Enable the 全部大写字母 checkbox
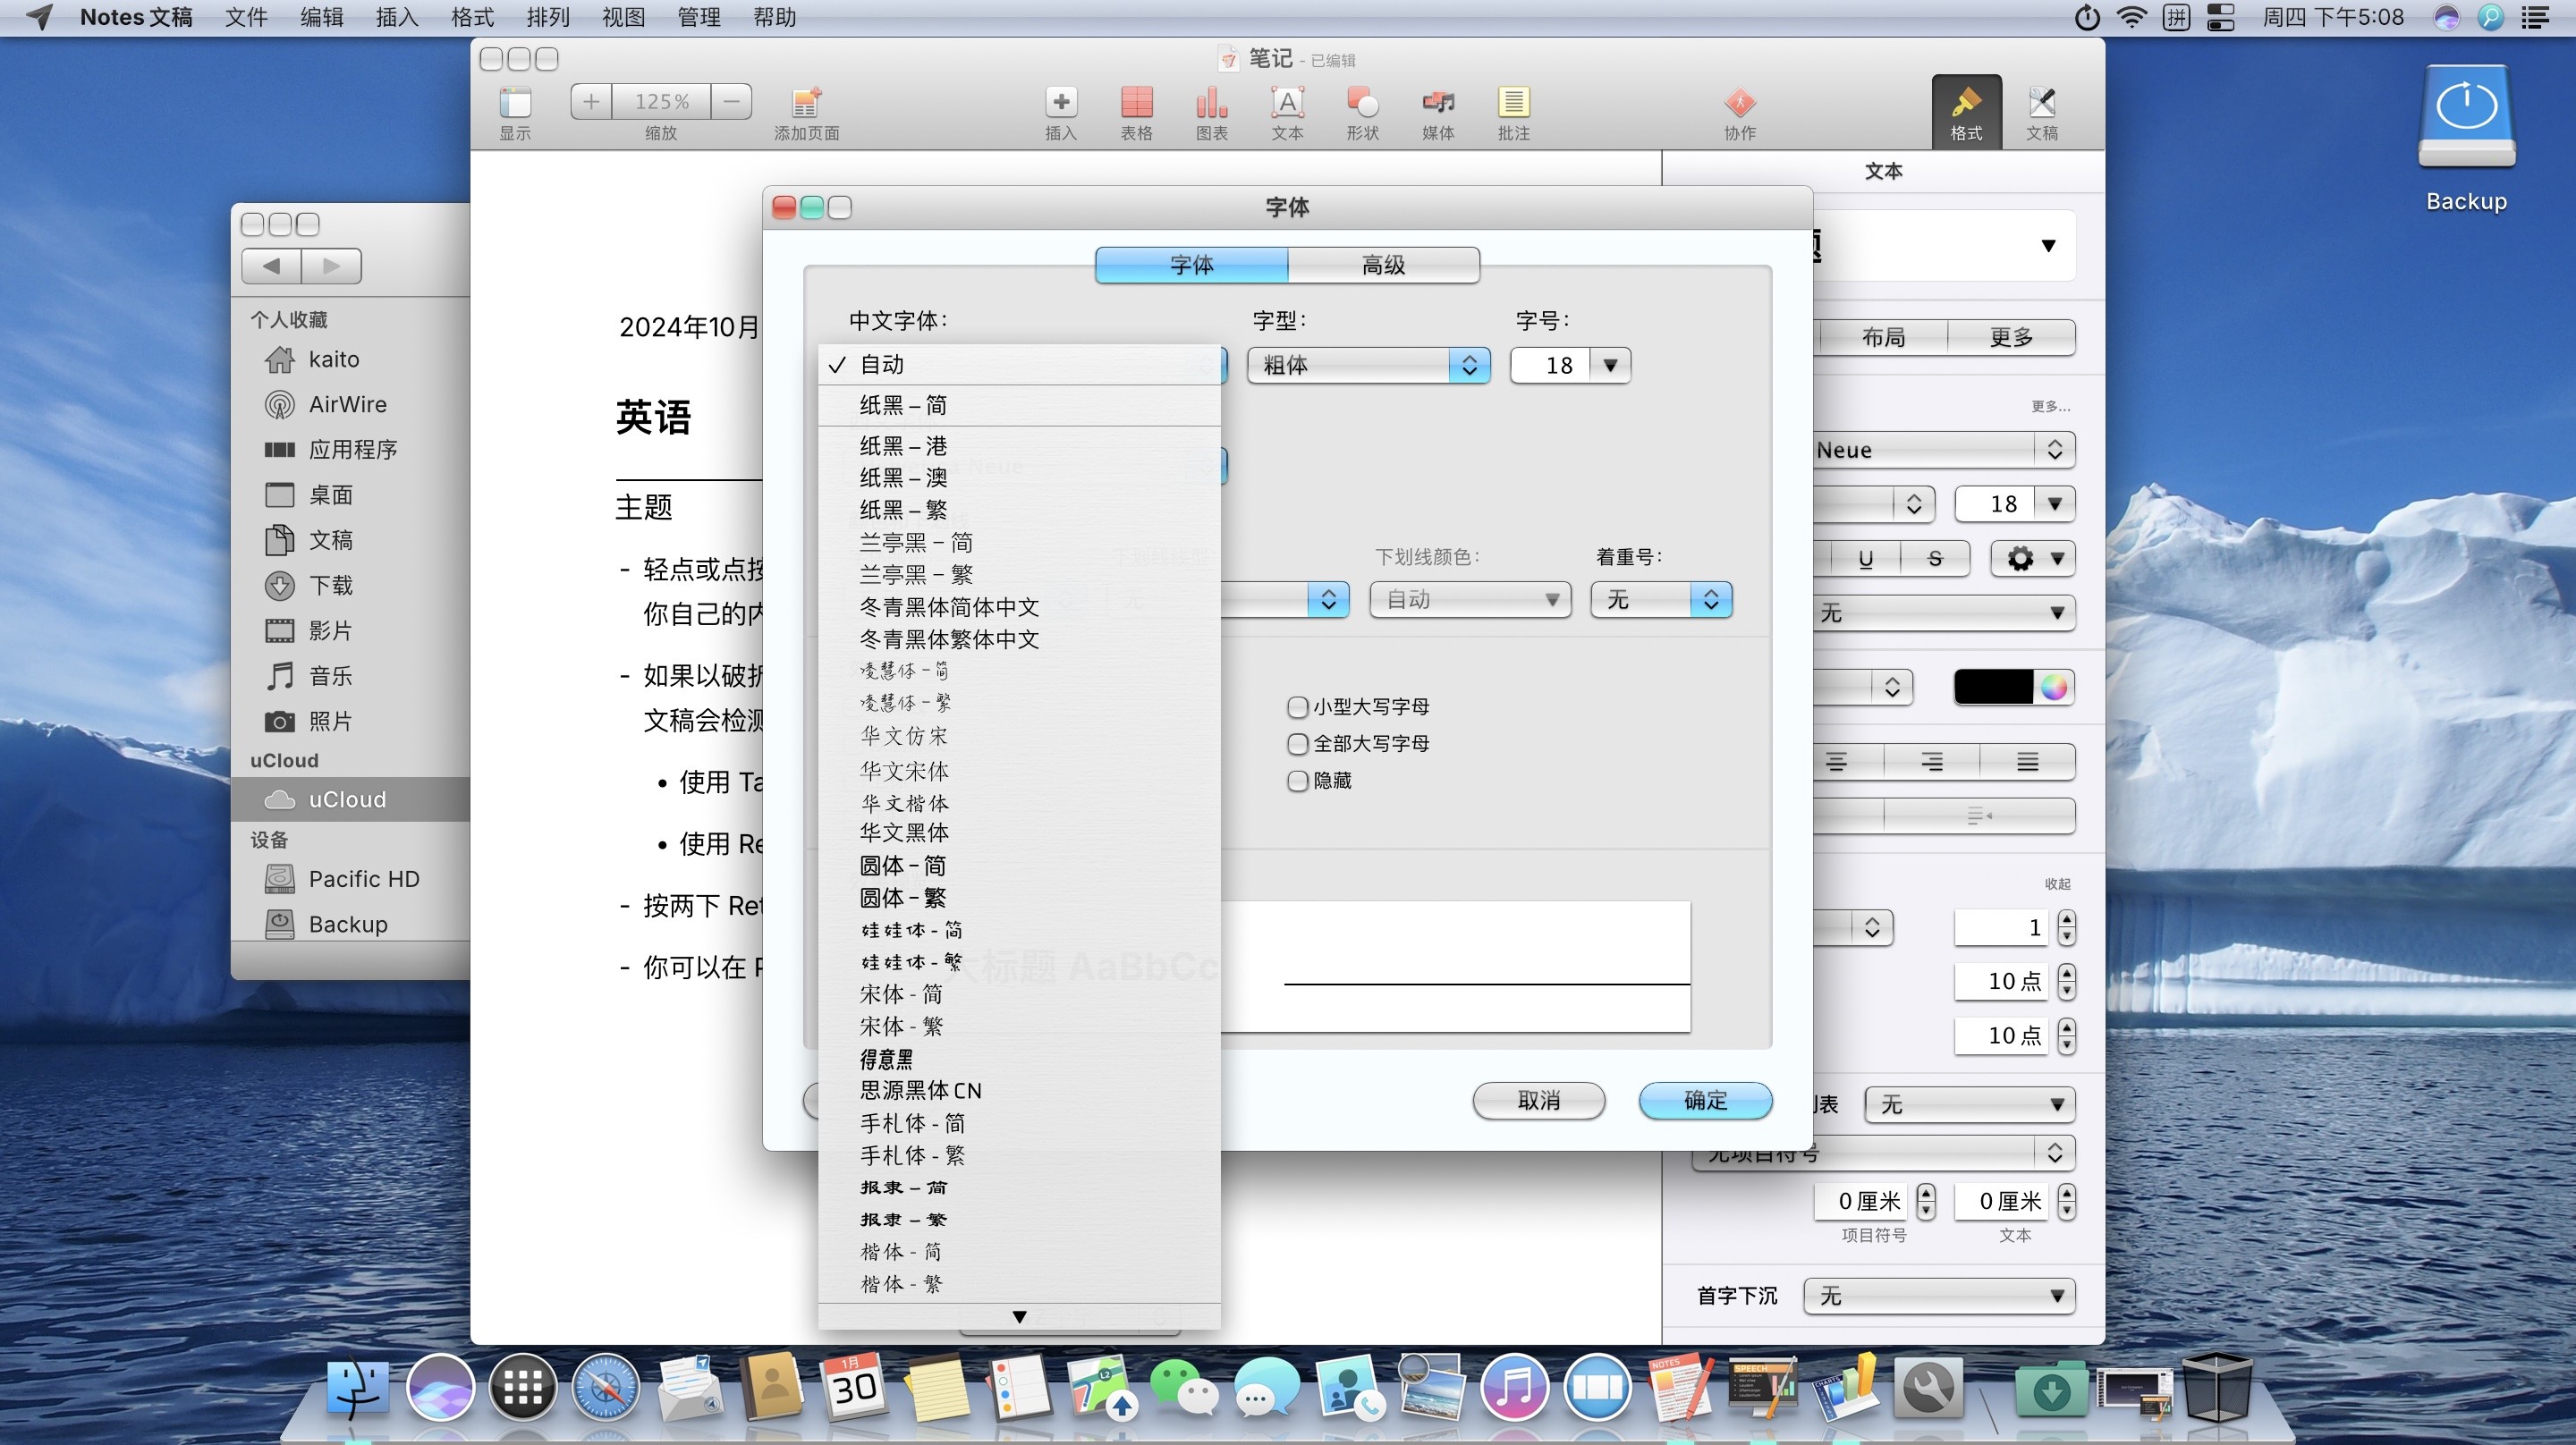 [x=1298, y=744]
